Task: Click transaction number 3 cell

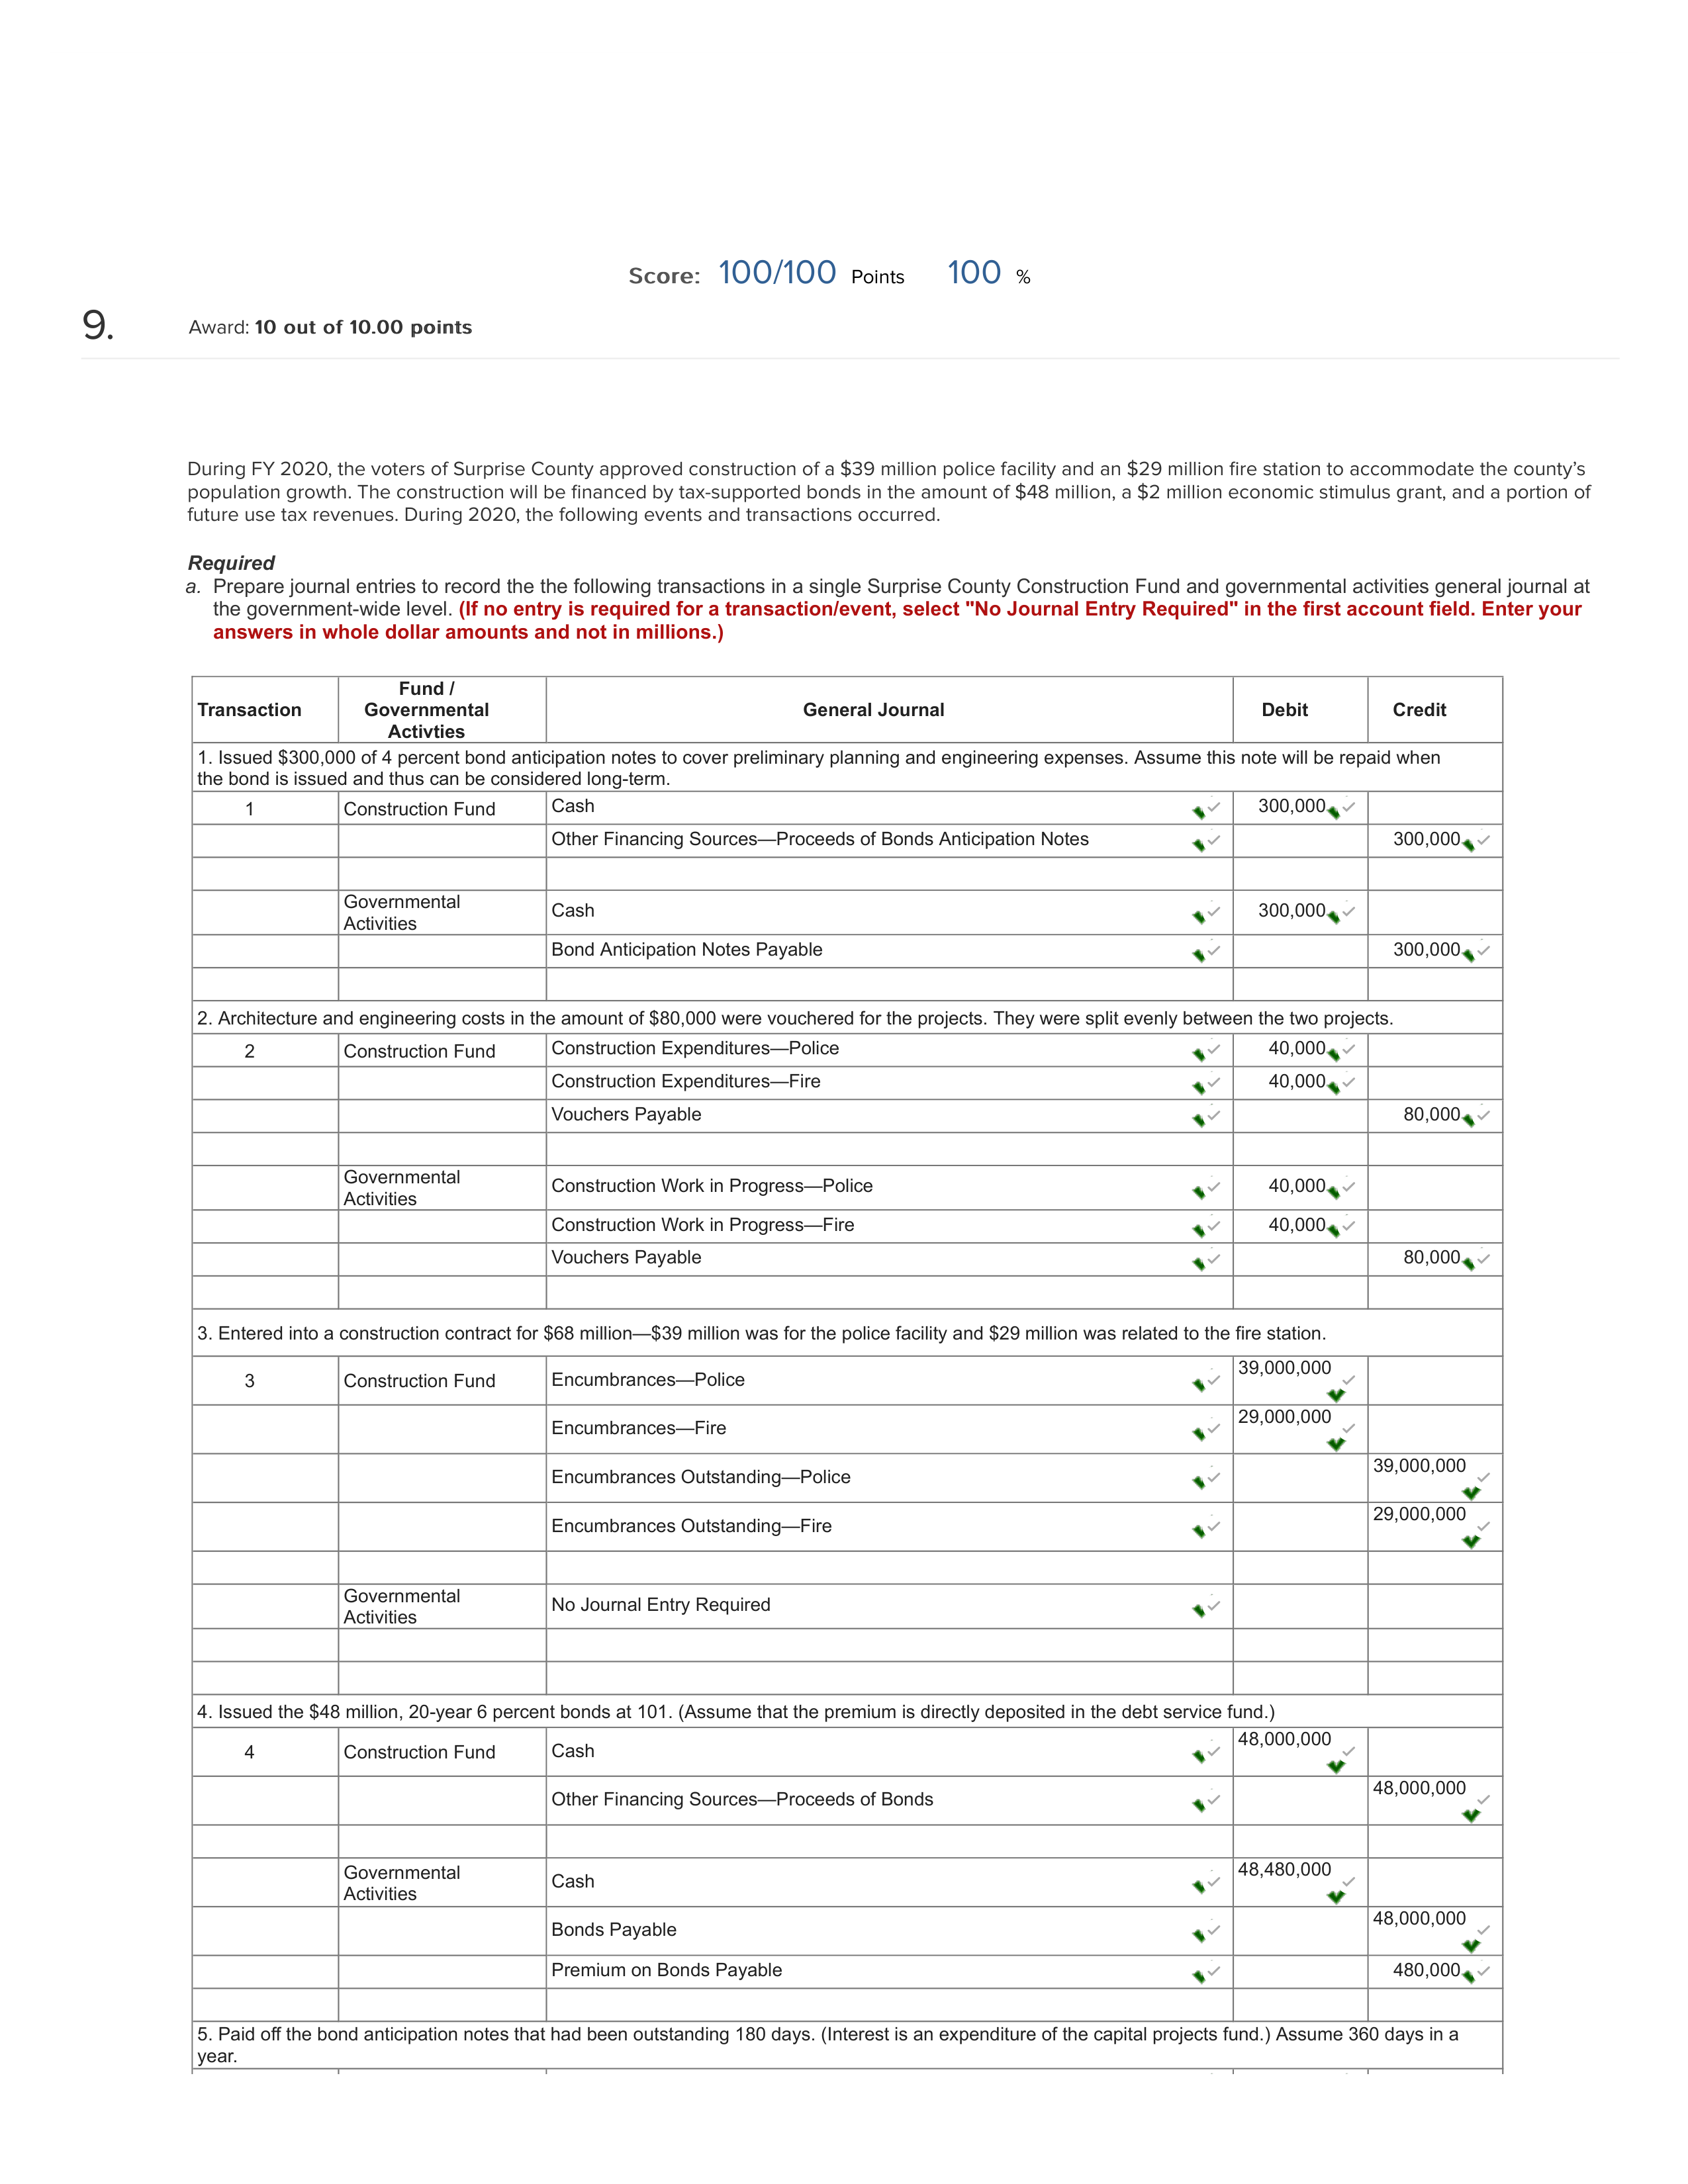Action: click(249, 1381)
